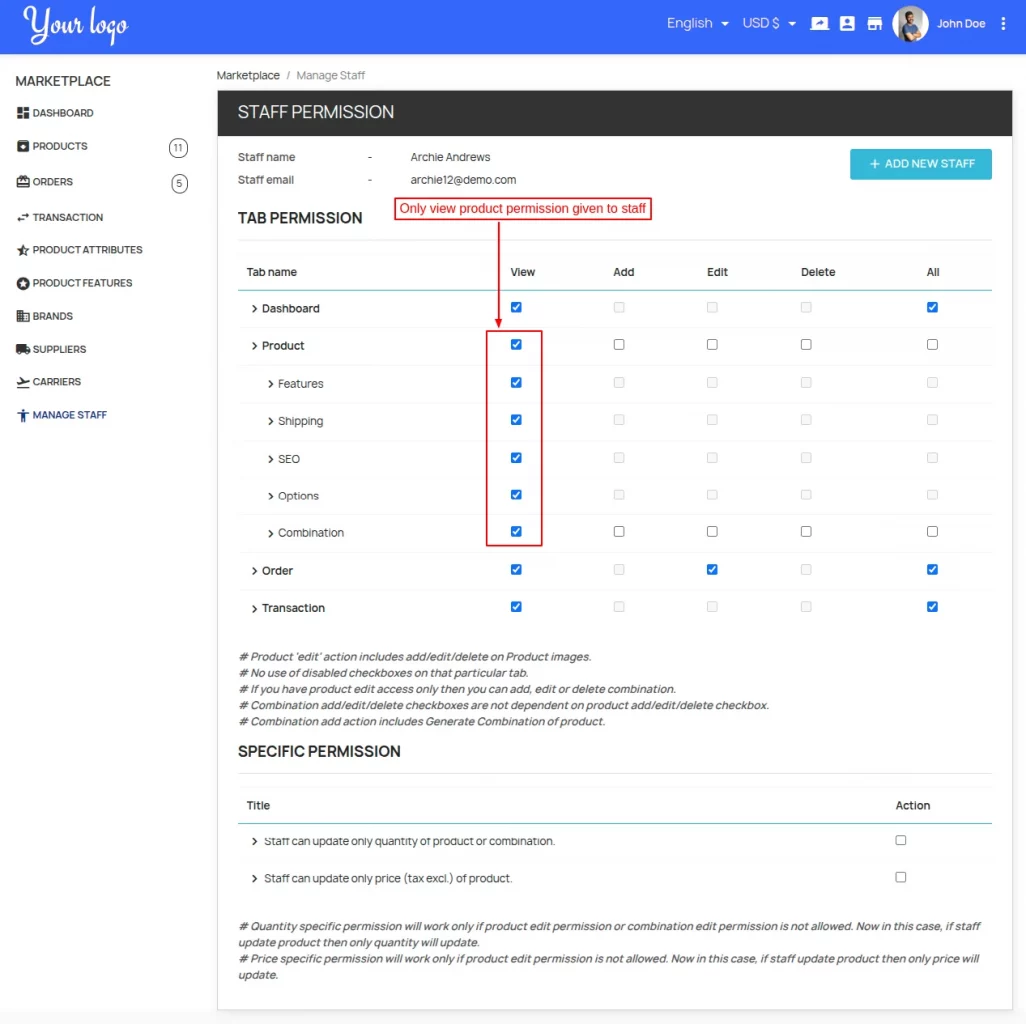Click the Manage Staff person icon

tap(23, 415)
